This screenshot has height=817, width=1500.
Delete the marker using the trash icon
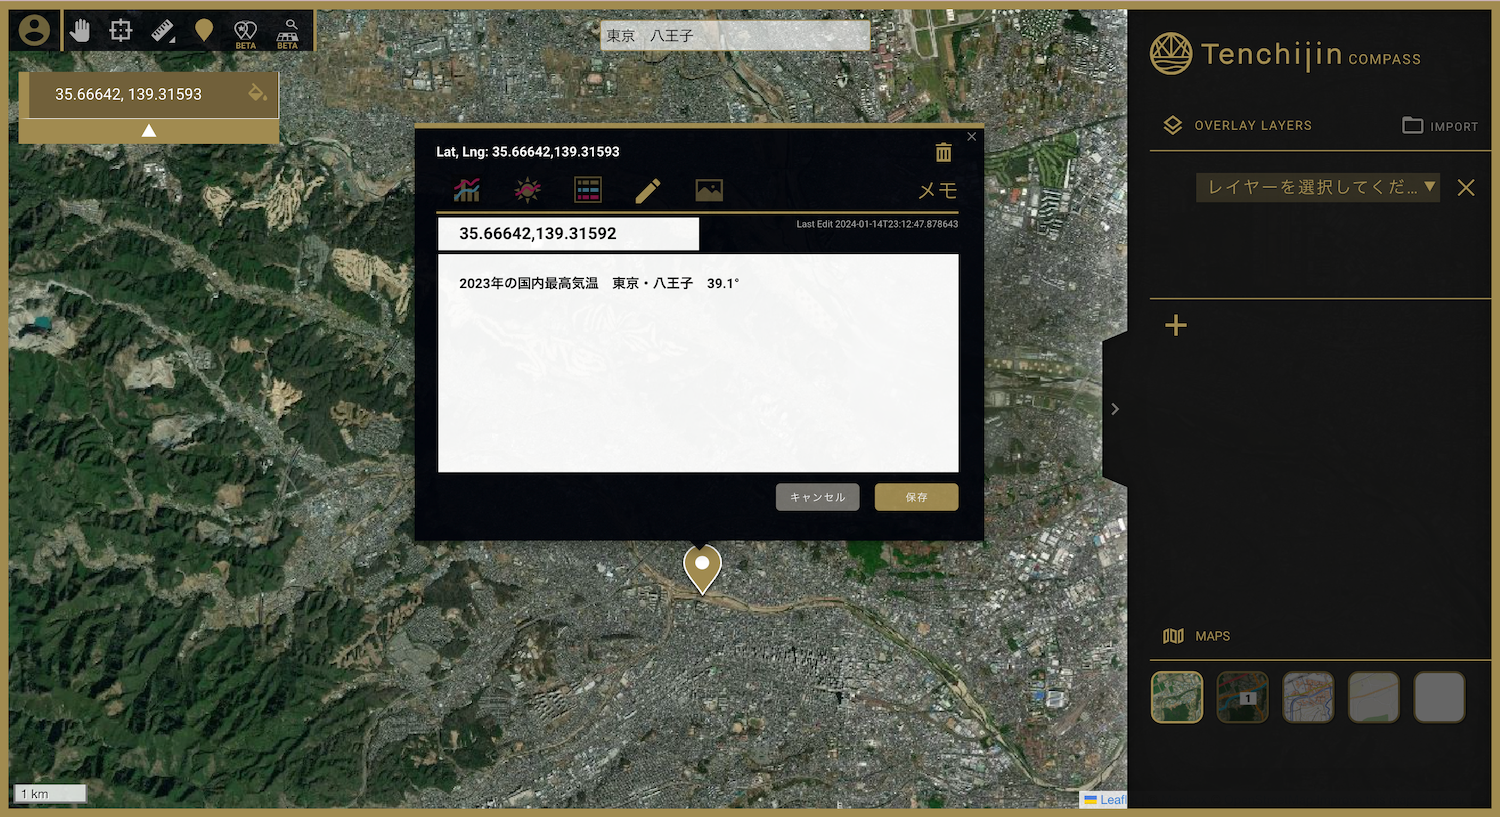coord(943,152)
